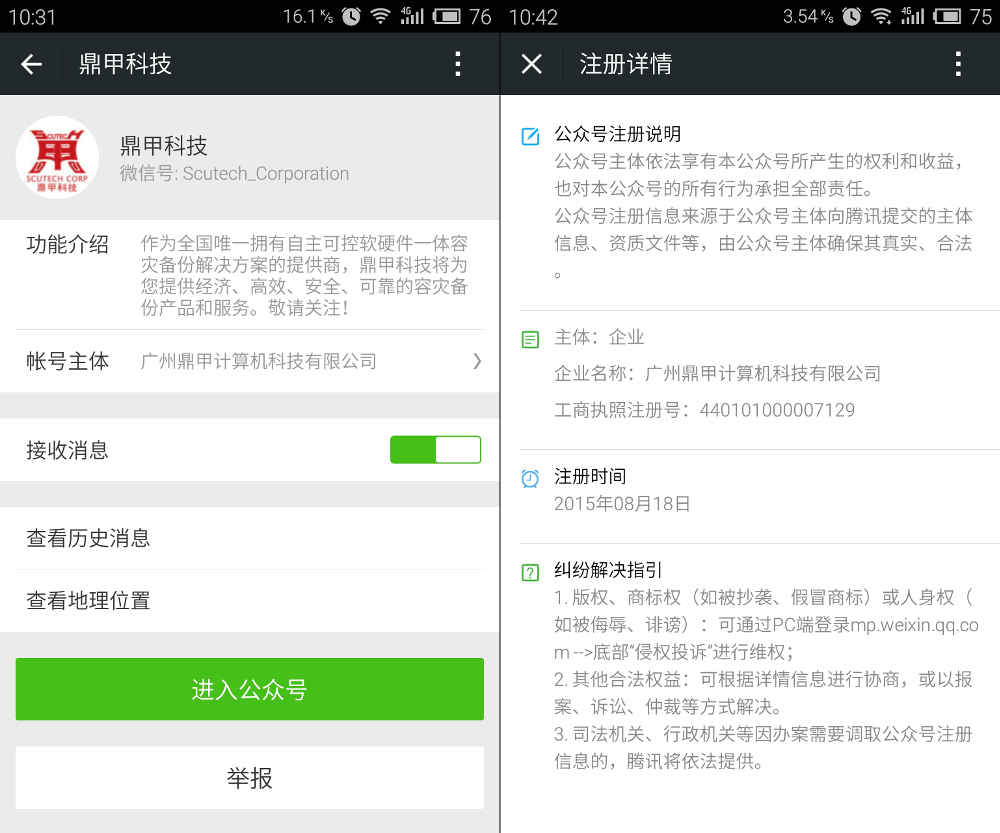Tap the battery icon in right status bar
The height and width of the screenshot is (833, 1000).
947,16
